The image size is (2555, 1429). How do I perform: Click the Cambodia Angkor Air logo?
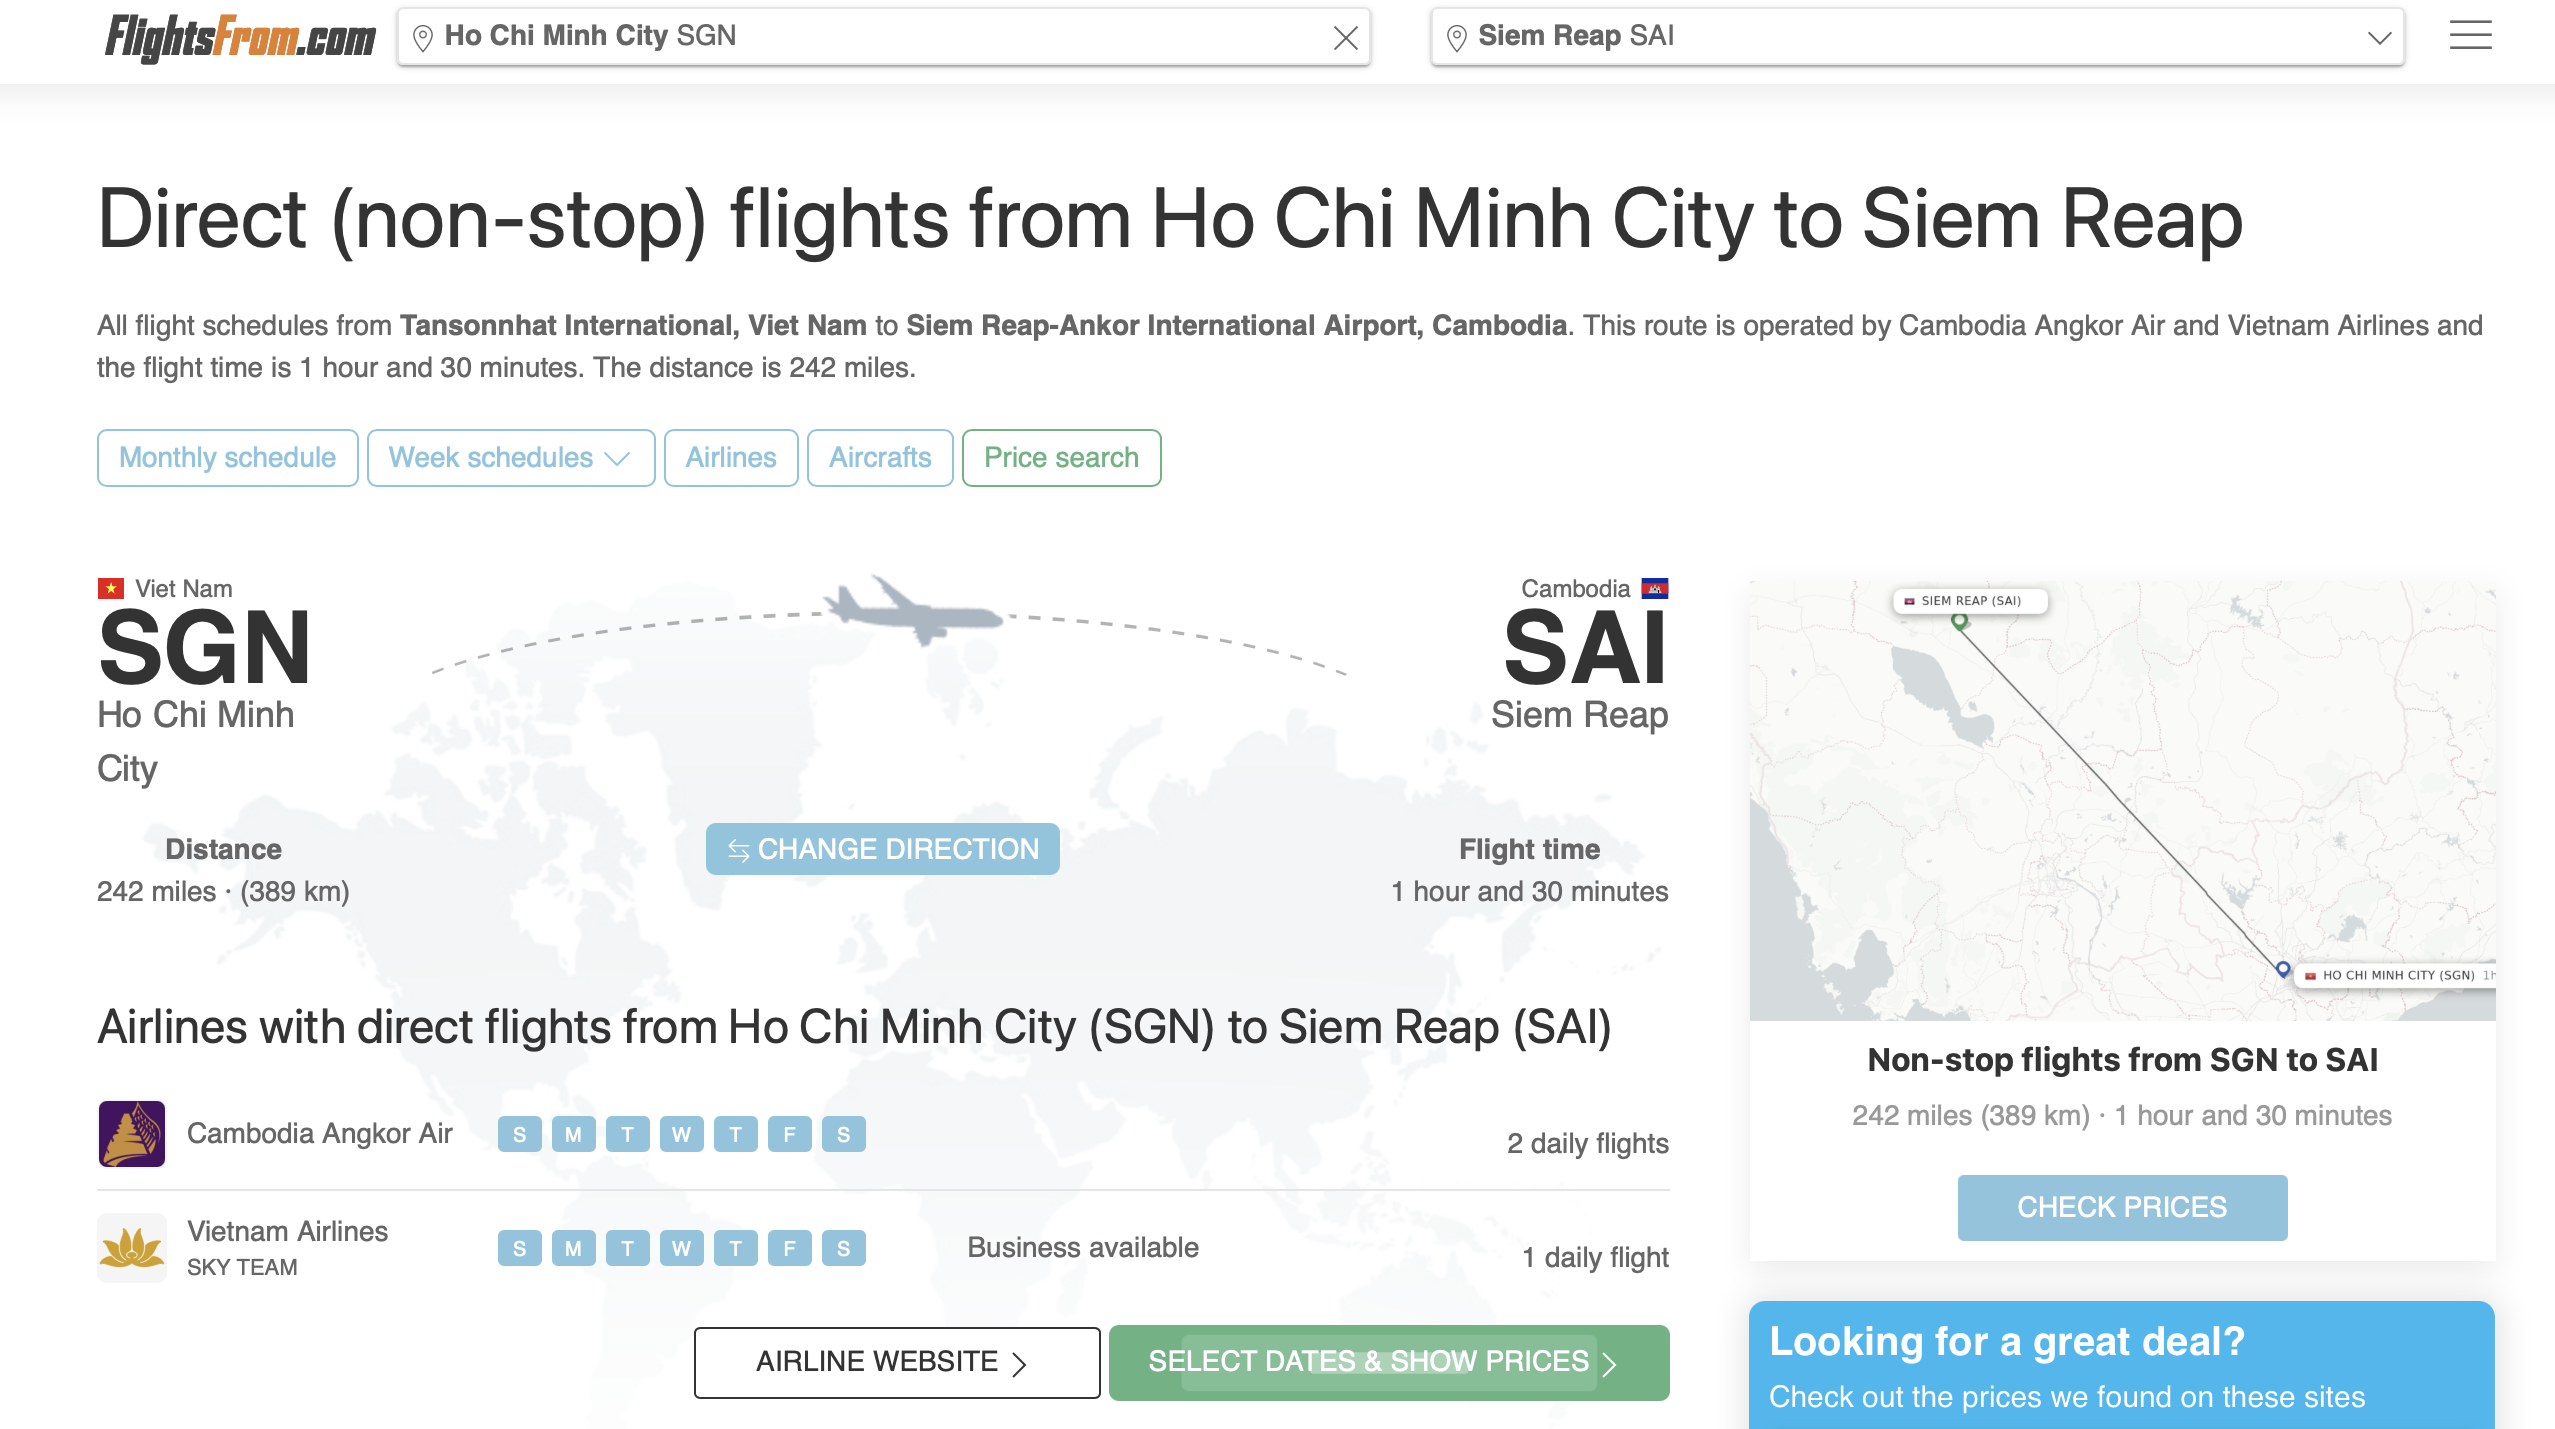[x=132, y=1134]
